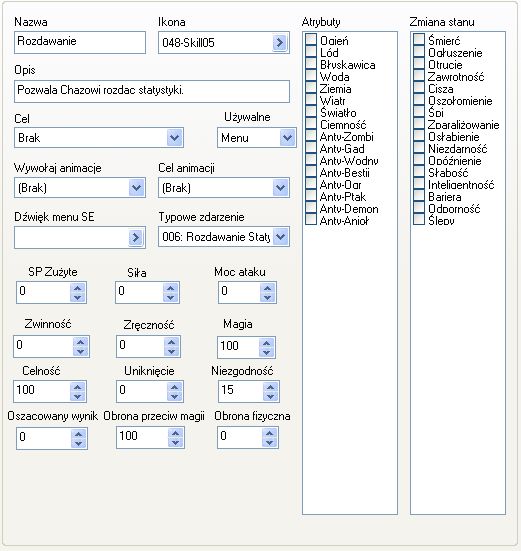Toggle the Opóźnienie state checkbox
The width and height of the screenshot is (521, 551).
pos(419,159)
